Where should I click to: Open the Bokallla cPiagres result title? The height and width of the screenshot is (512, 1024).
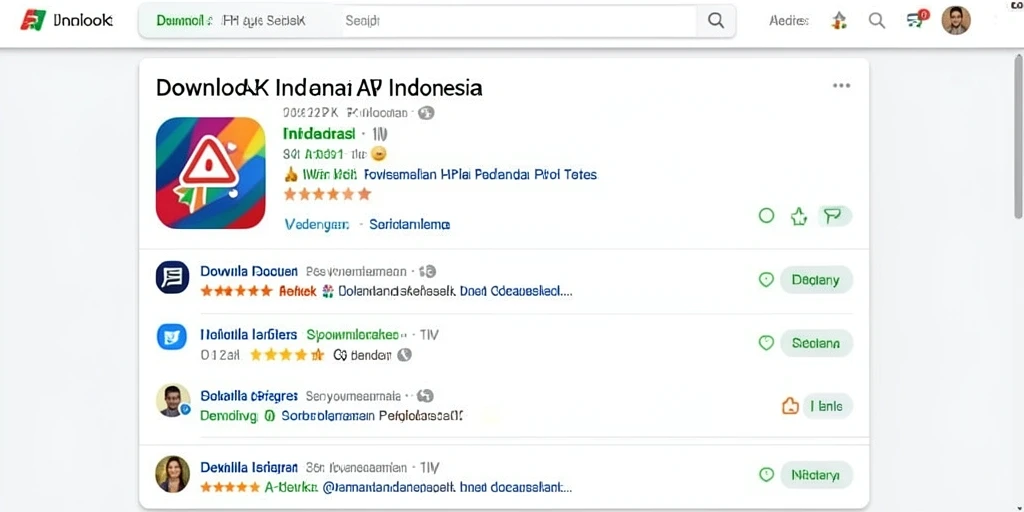click(249, 396)
